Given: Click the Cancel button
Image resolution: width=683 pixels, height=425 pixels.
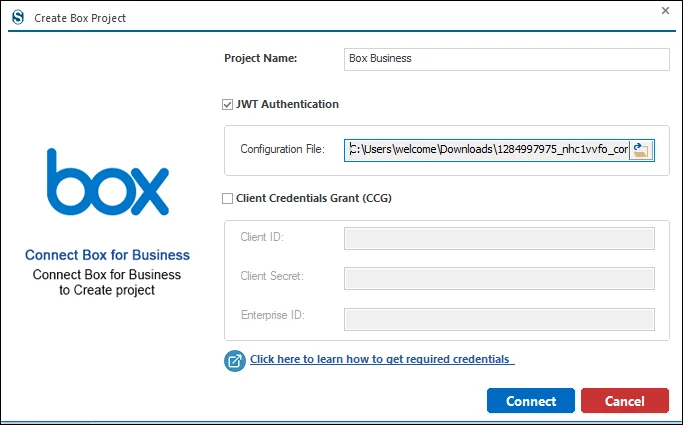Looking at the screenshot, I should coord(625,401).
